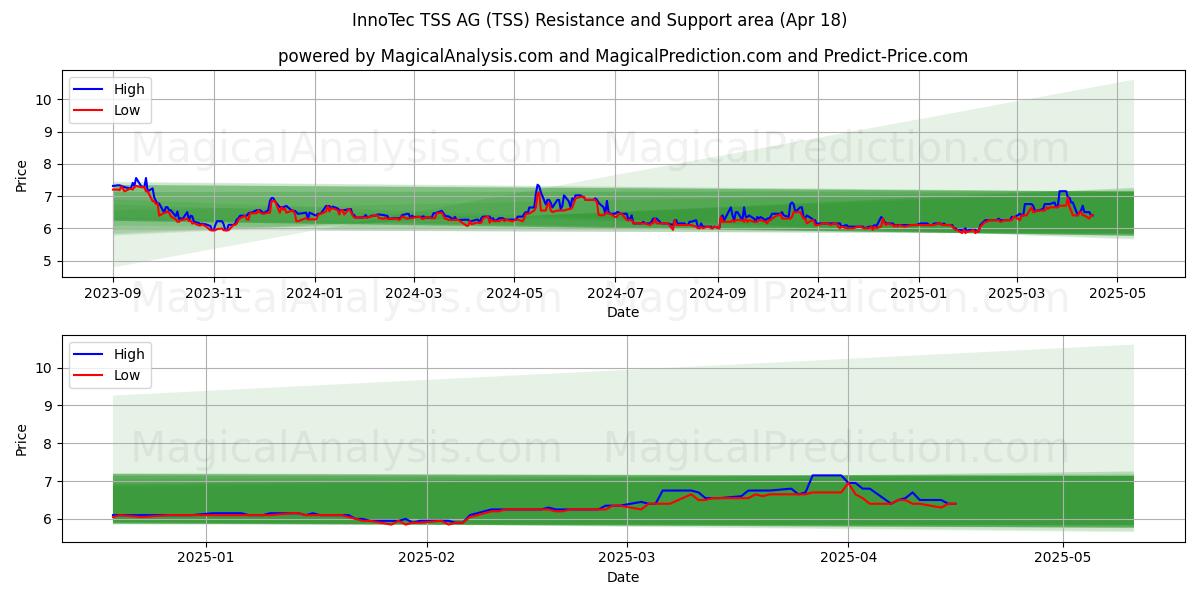Click the '2024-03' x-axis label on top chart
Image resolution: width=1200 pixels, height=600 pixels.
[x=414, y=293]
